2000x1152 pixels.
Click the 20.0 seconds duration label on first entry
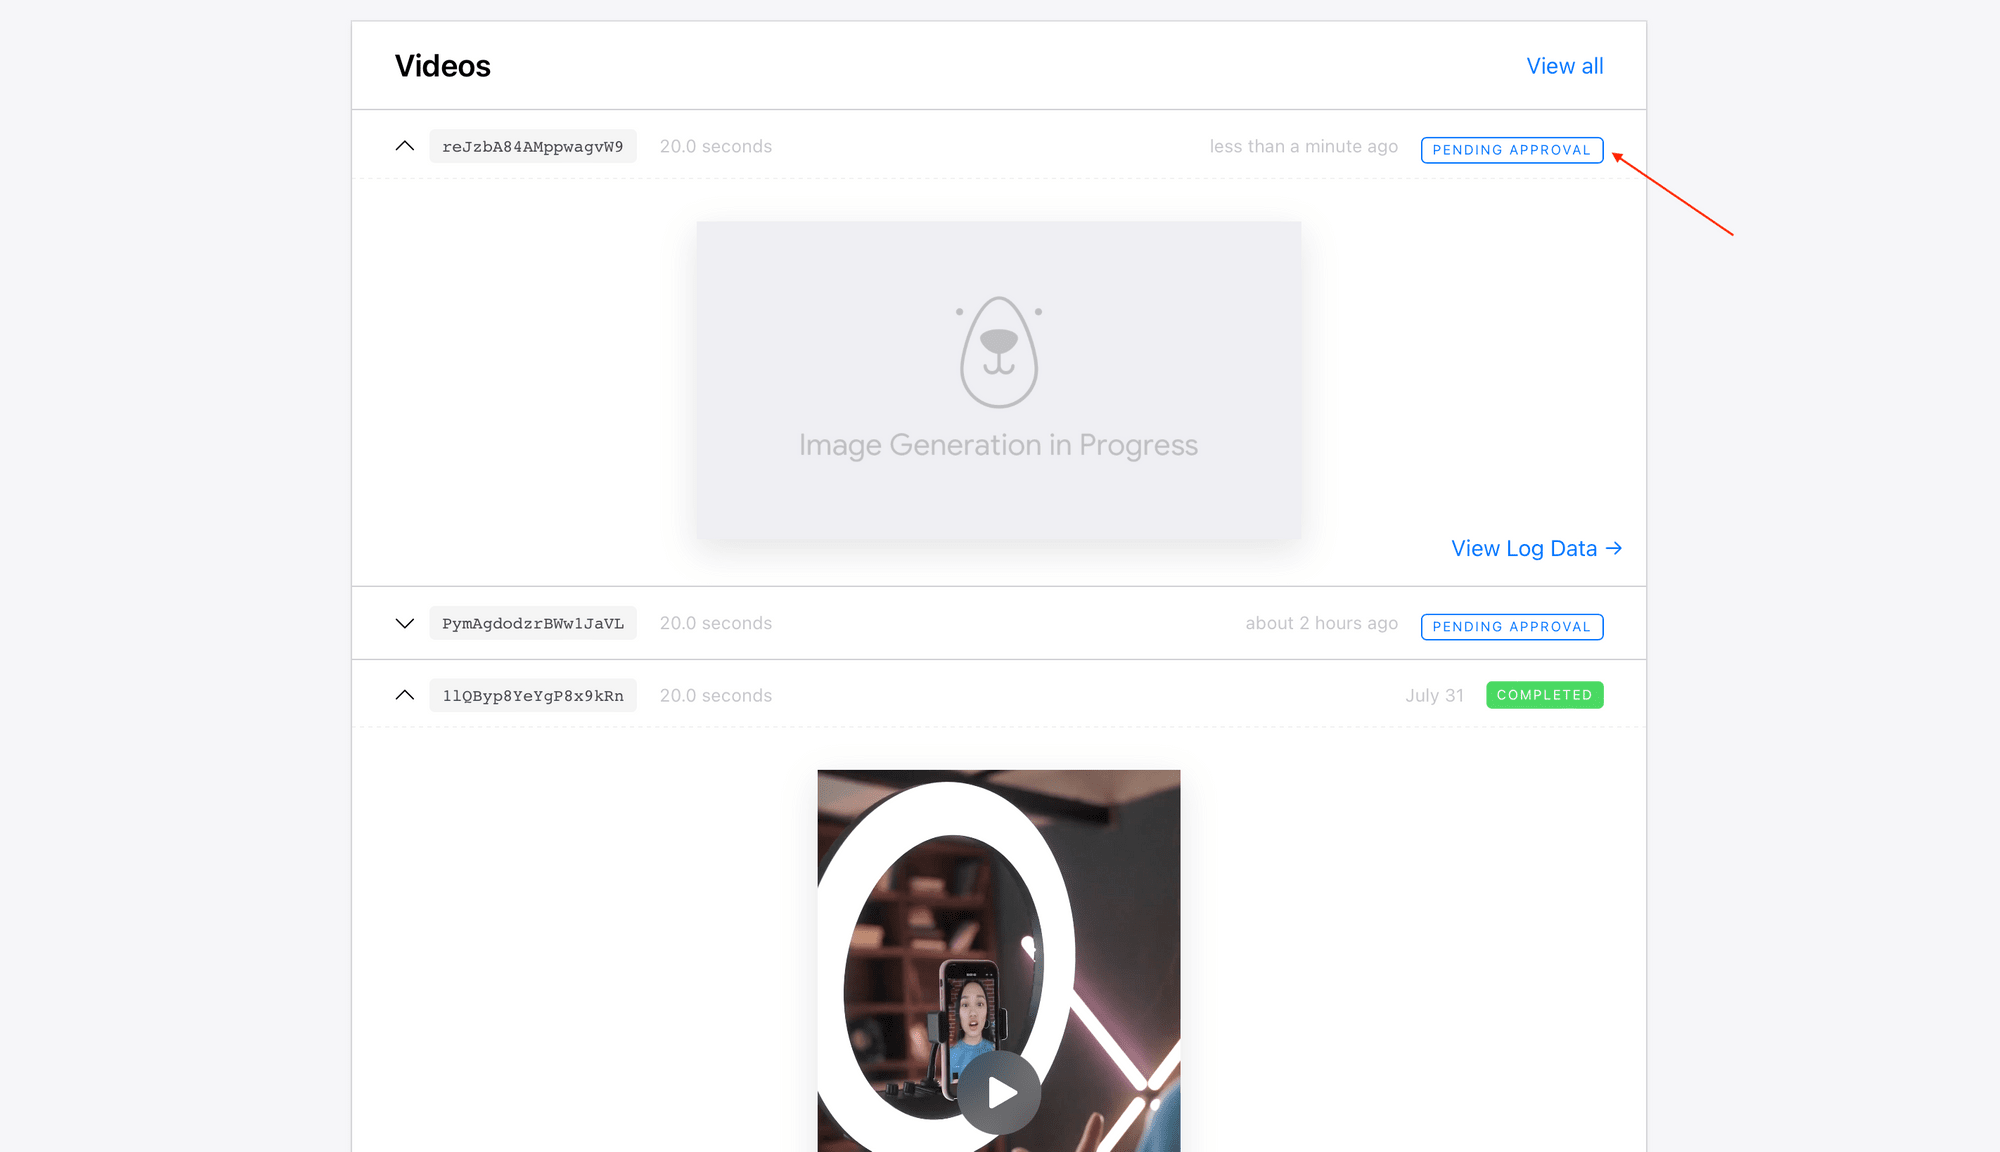(x=714, y=146)
